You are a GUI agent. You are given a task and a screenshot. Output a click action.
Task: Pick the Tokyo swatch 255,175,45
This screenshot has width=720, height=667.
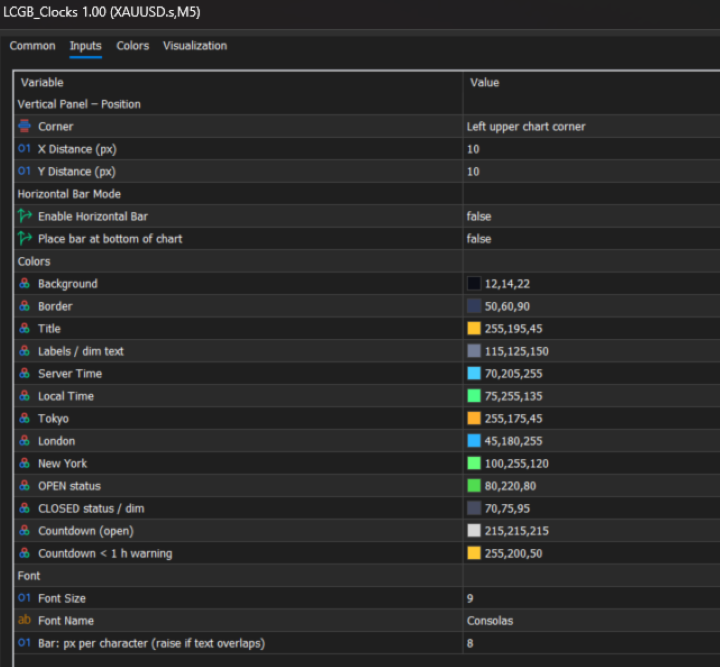tap(474, 418)
